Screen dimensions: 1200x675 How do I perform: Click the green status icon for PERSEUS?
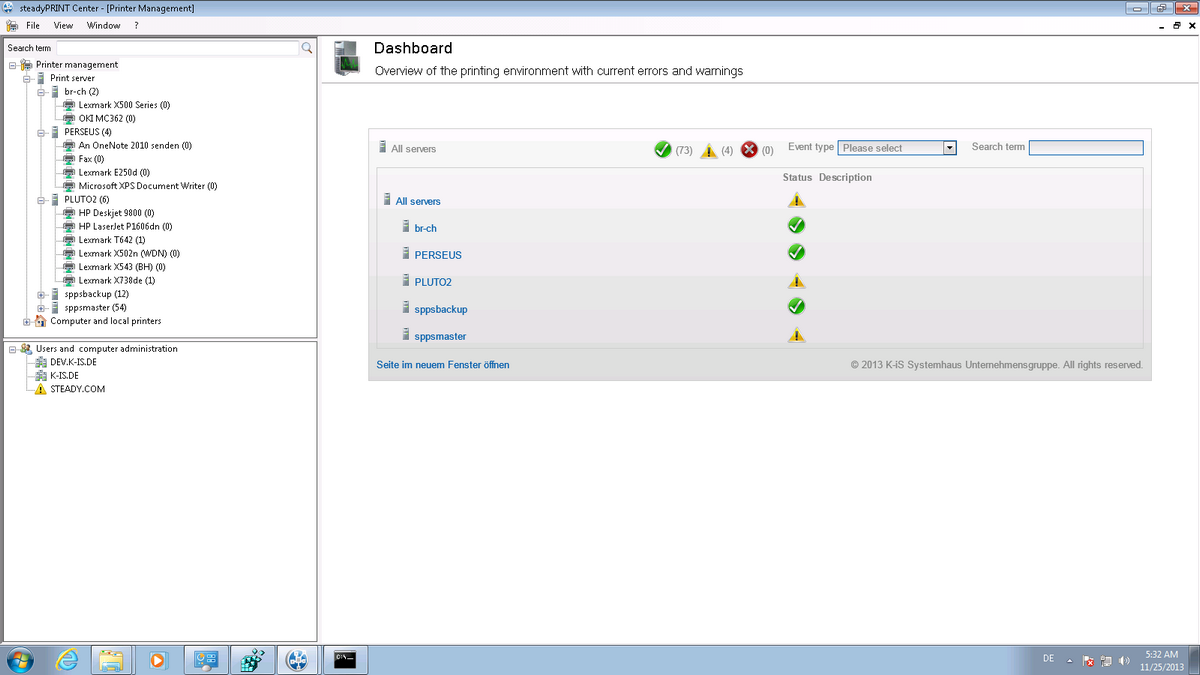pyautogui.click(x=797, y=252)
